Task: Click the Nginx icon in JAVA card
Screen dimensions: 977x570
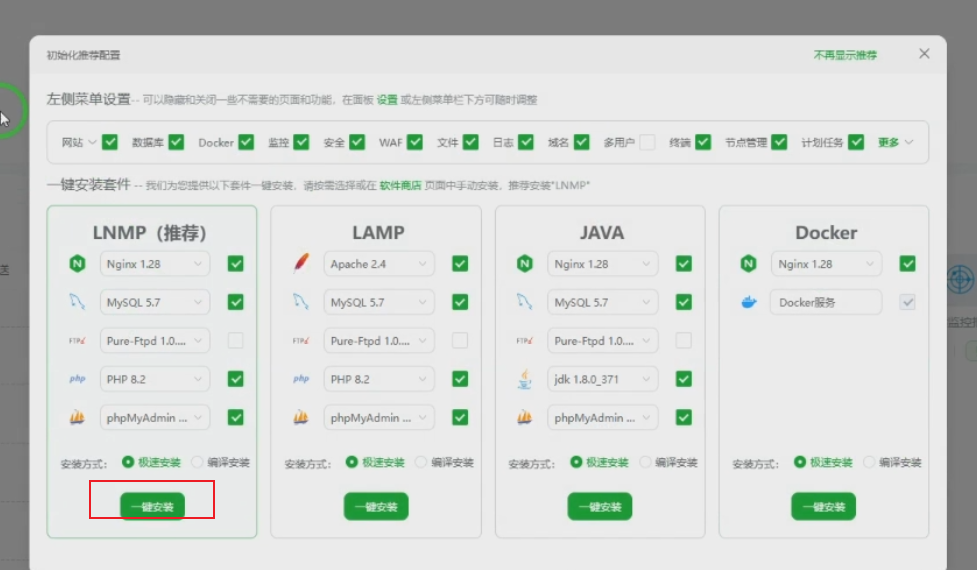Action: [525, 264]
